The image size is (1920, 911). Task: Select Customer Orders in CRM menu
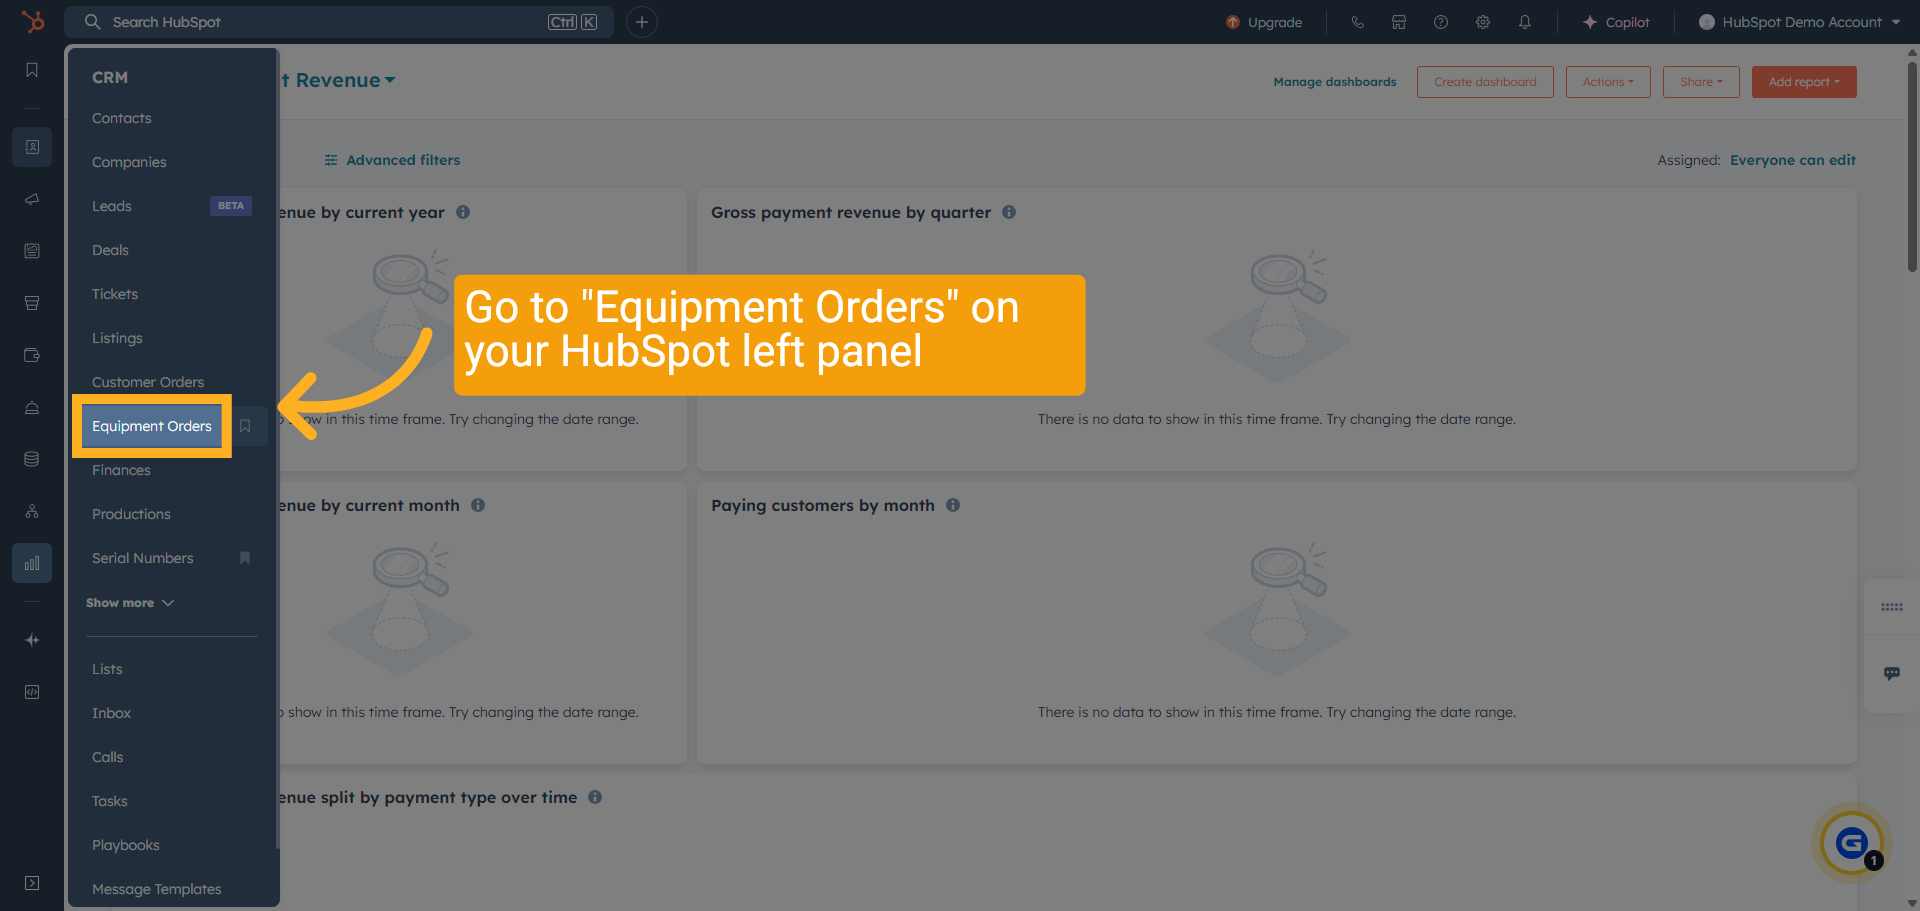point(148,382)
